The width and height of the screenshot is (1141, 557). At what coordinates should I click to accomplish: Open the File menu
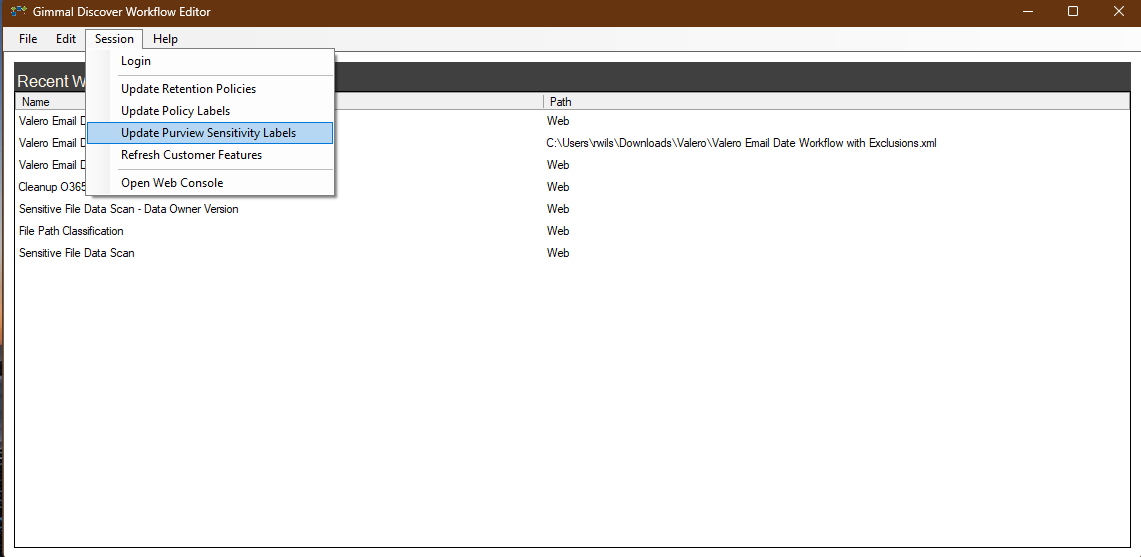tap(28, 39)
